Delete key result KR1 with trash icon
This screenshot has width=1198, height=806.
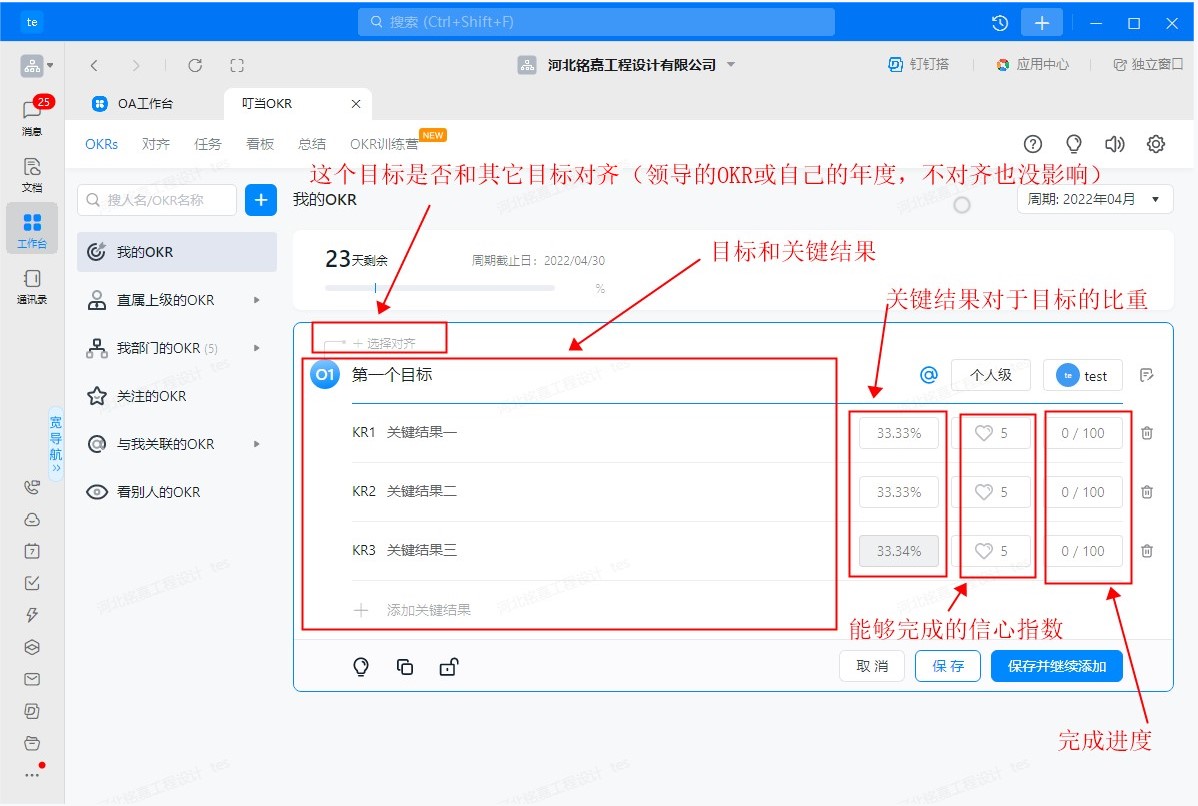point(1147,433)
